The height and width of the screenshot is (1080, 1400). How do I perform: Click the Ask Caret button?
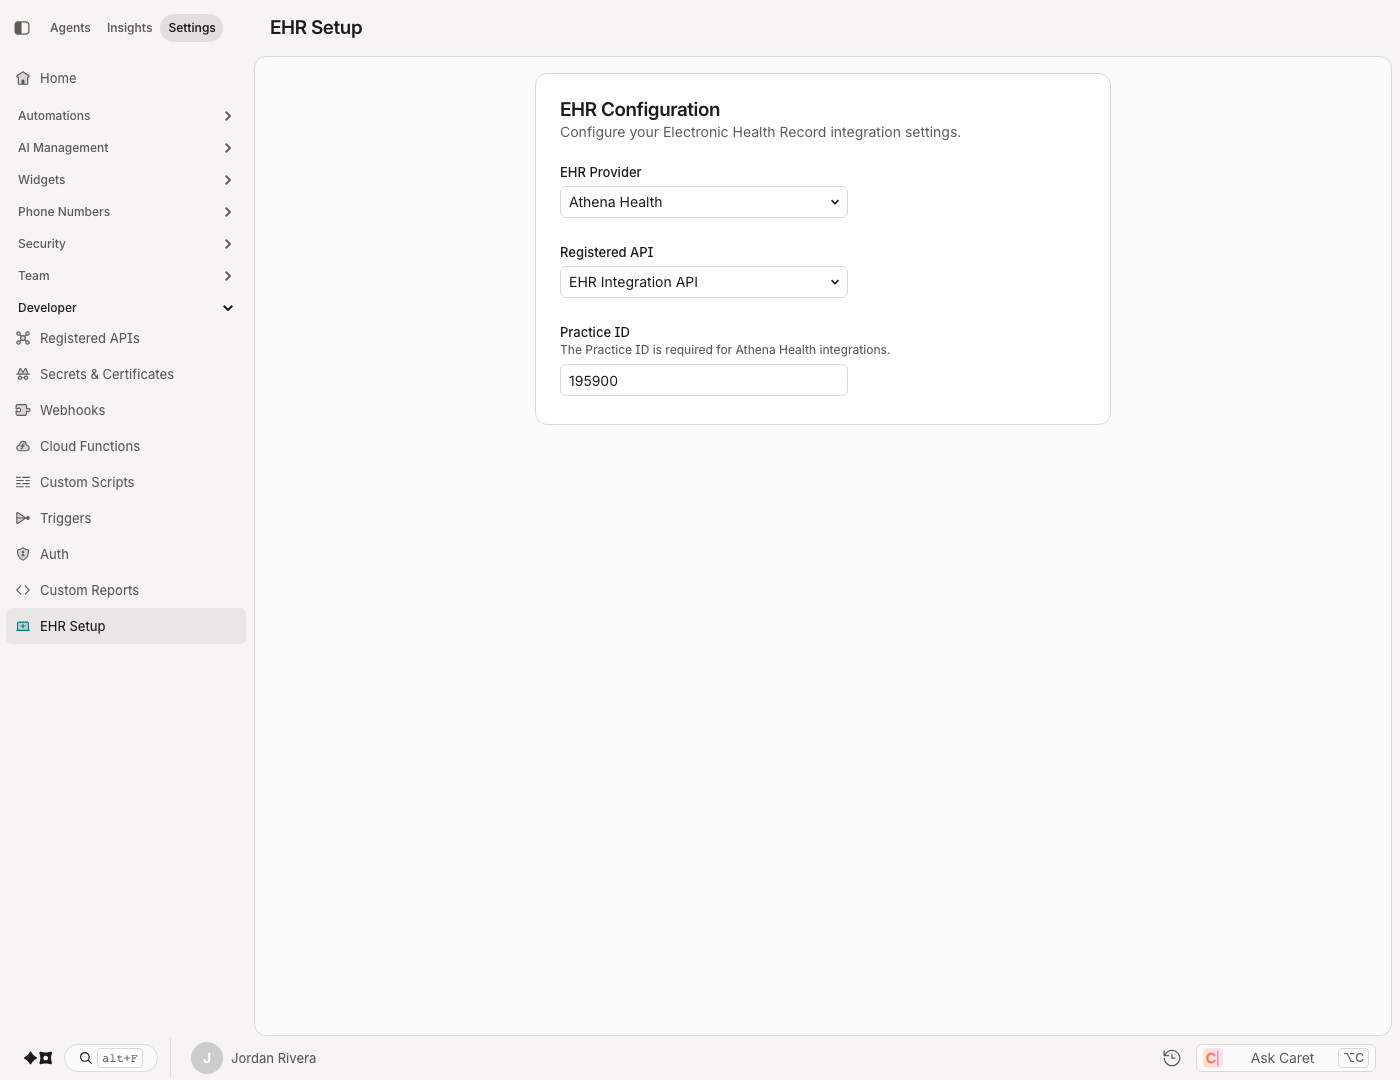point(1286,1058)
